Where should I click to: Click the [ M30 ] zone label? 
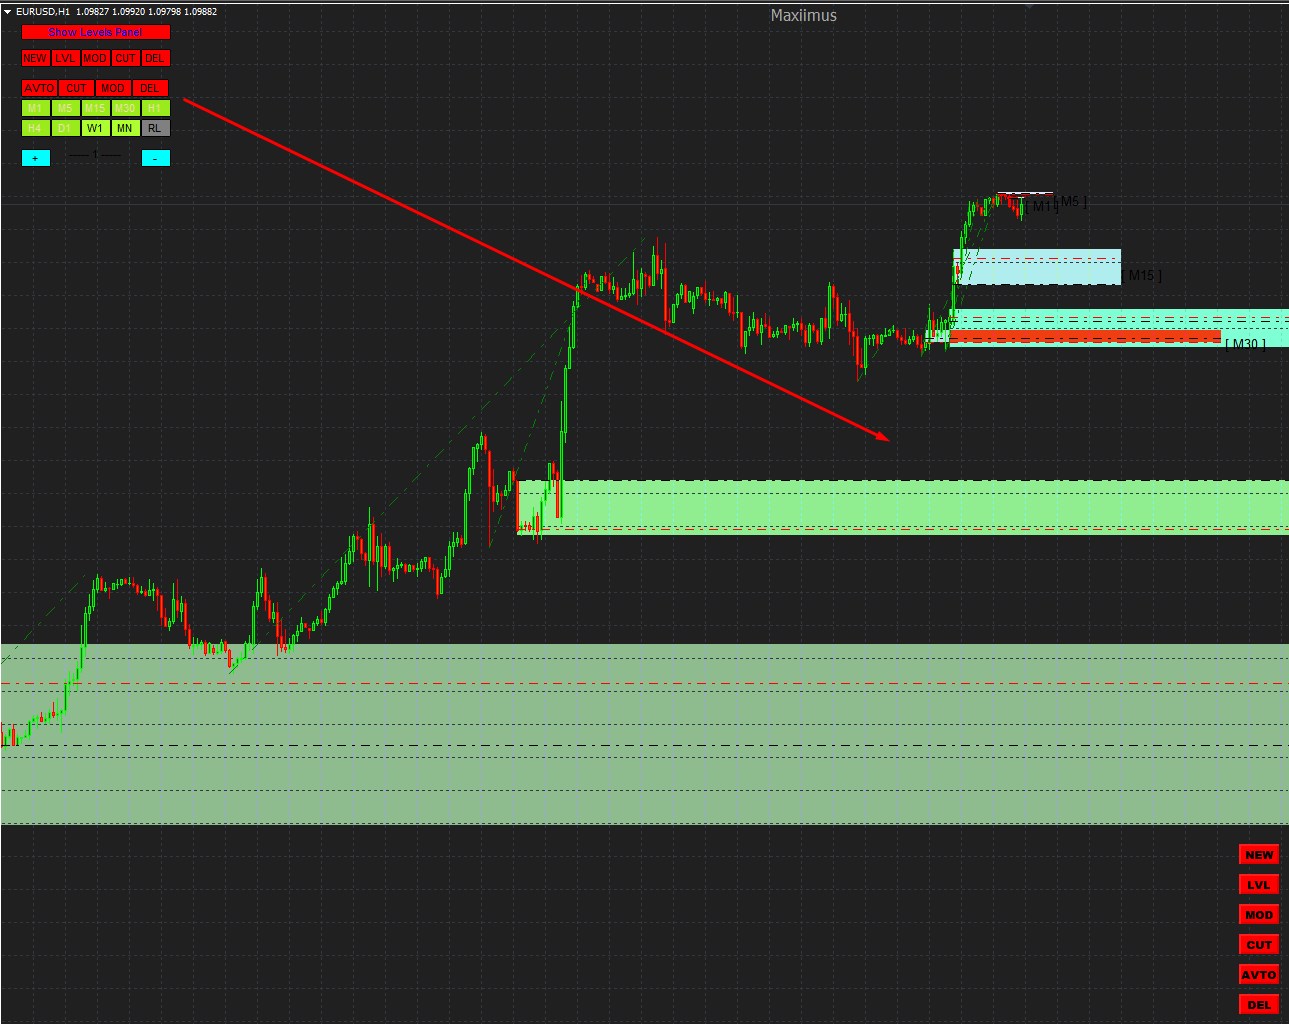tap(1245, 344)
